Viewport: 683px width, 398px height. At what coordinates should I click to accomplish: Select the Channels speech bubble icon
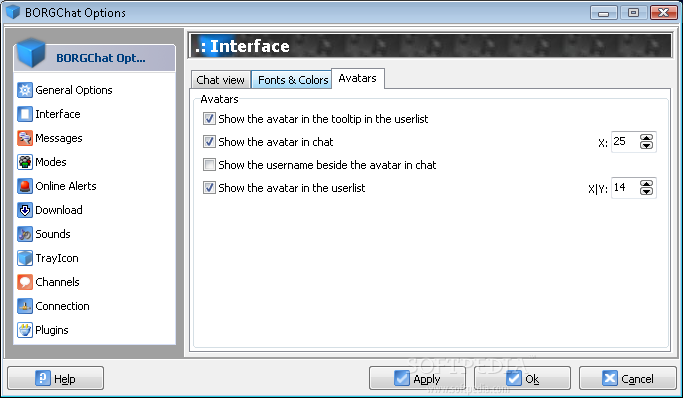pos(25,282)
